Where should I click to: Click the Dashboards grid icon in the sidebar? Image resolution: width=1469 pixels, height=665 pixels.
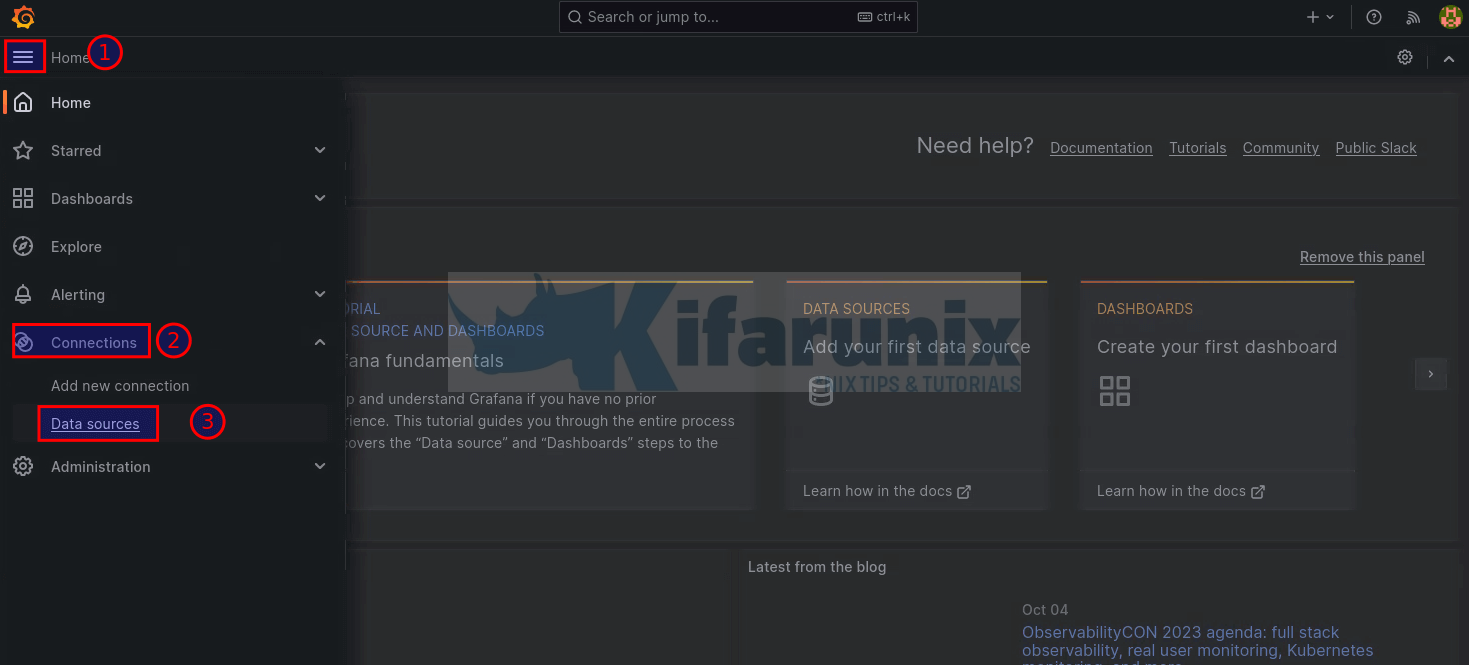click(23, 199)
